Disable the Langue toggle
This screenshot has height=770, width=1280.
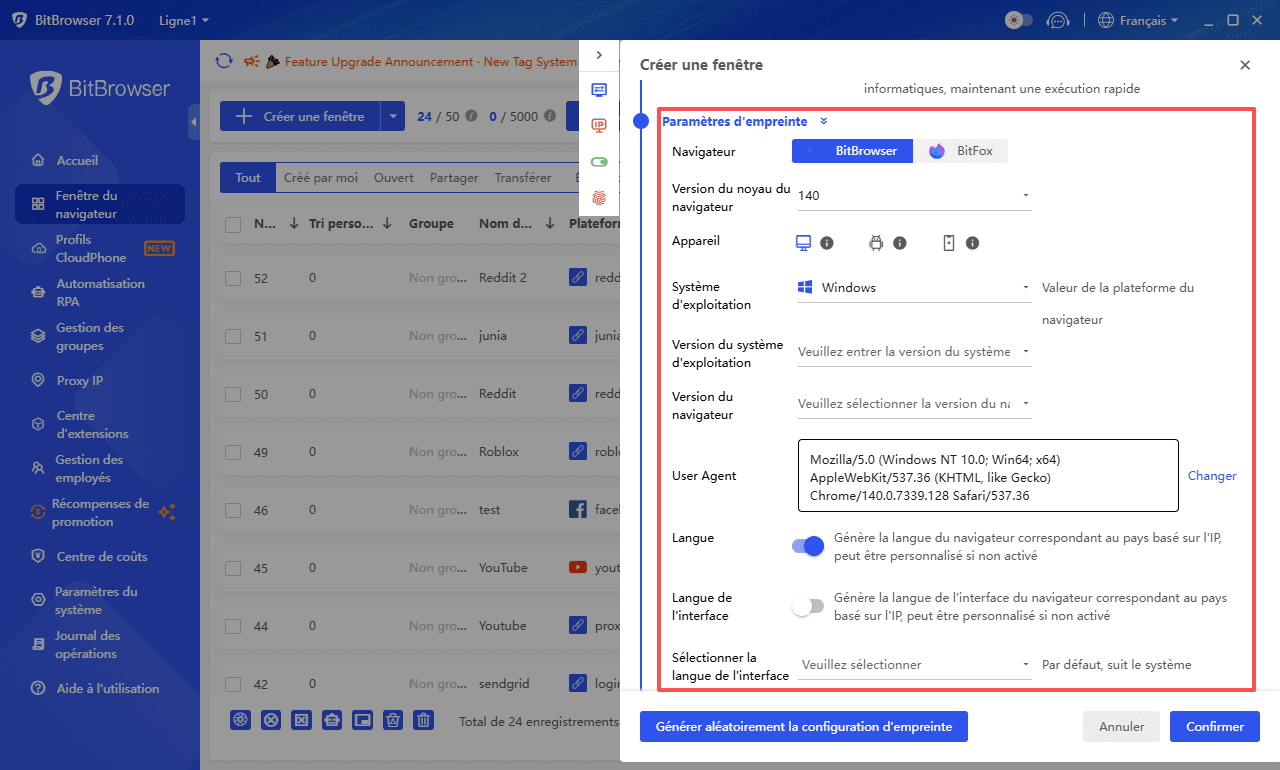pyautogui.click(x=806, y=546)
